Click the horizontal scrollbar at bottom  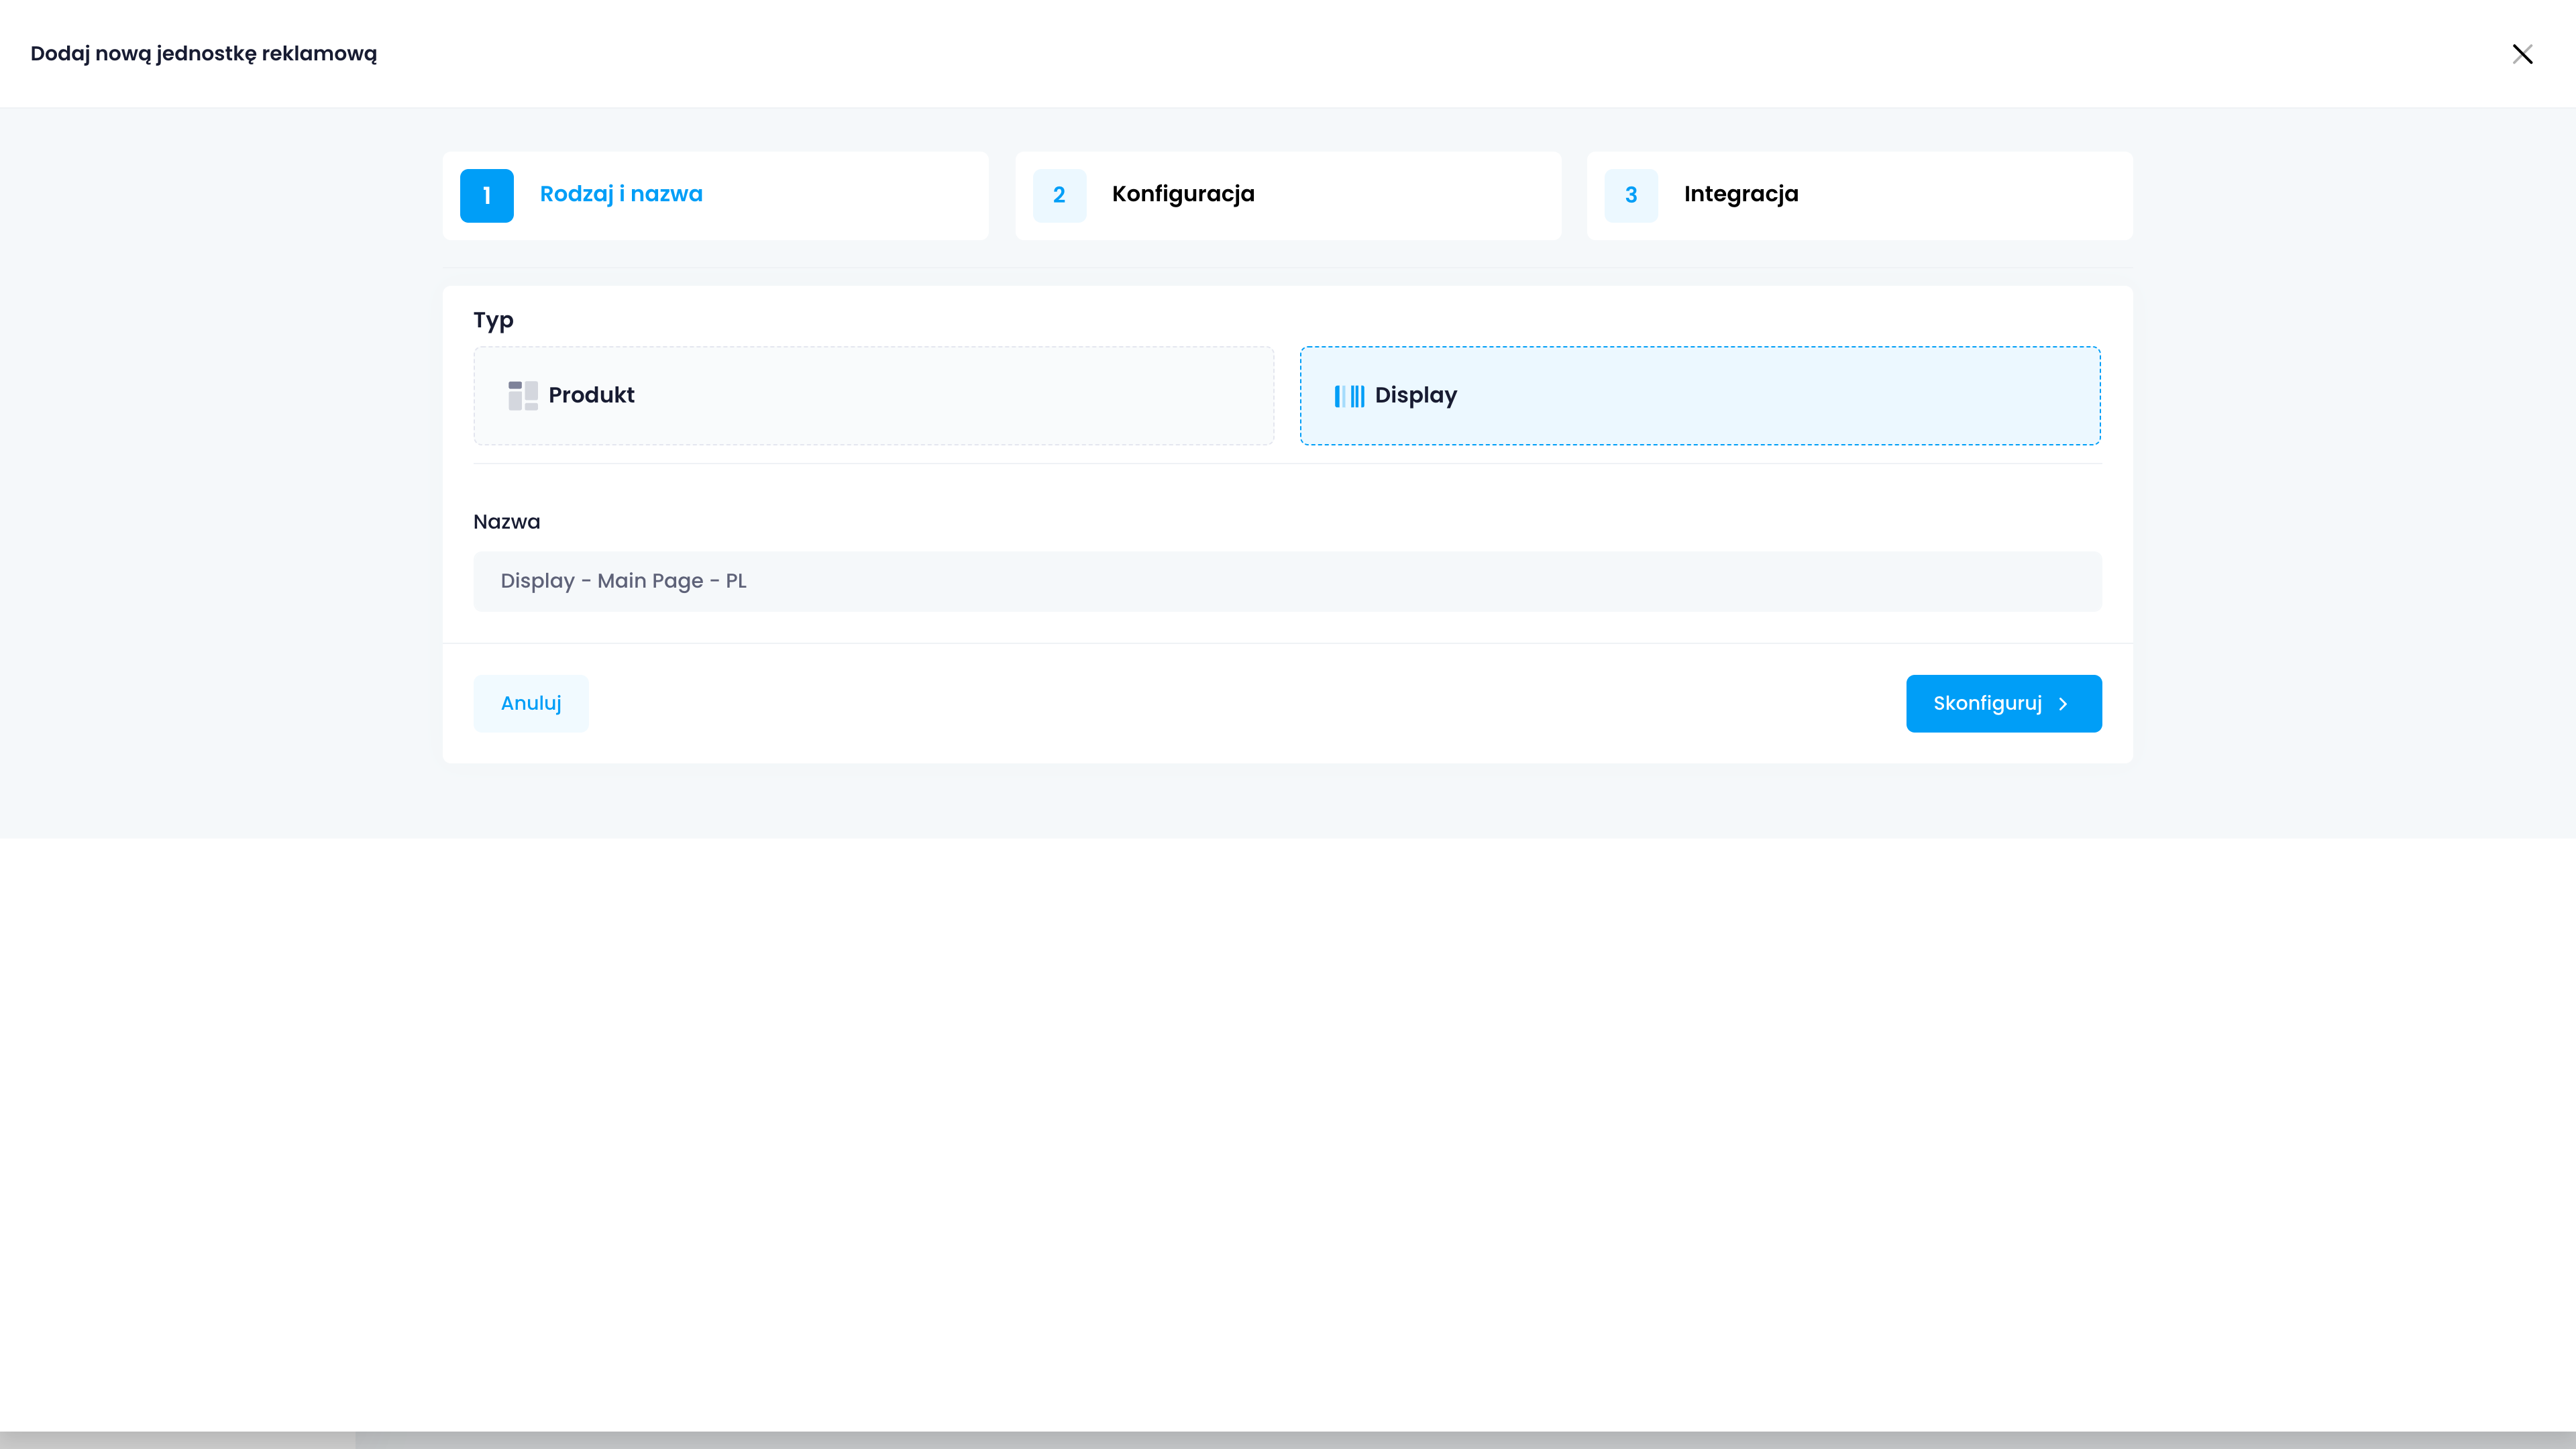pyautogui.click(x=1287, y=1440)
